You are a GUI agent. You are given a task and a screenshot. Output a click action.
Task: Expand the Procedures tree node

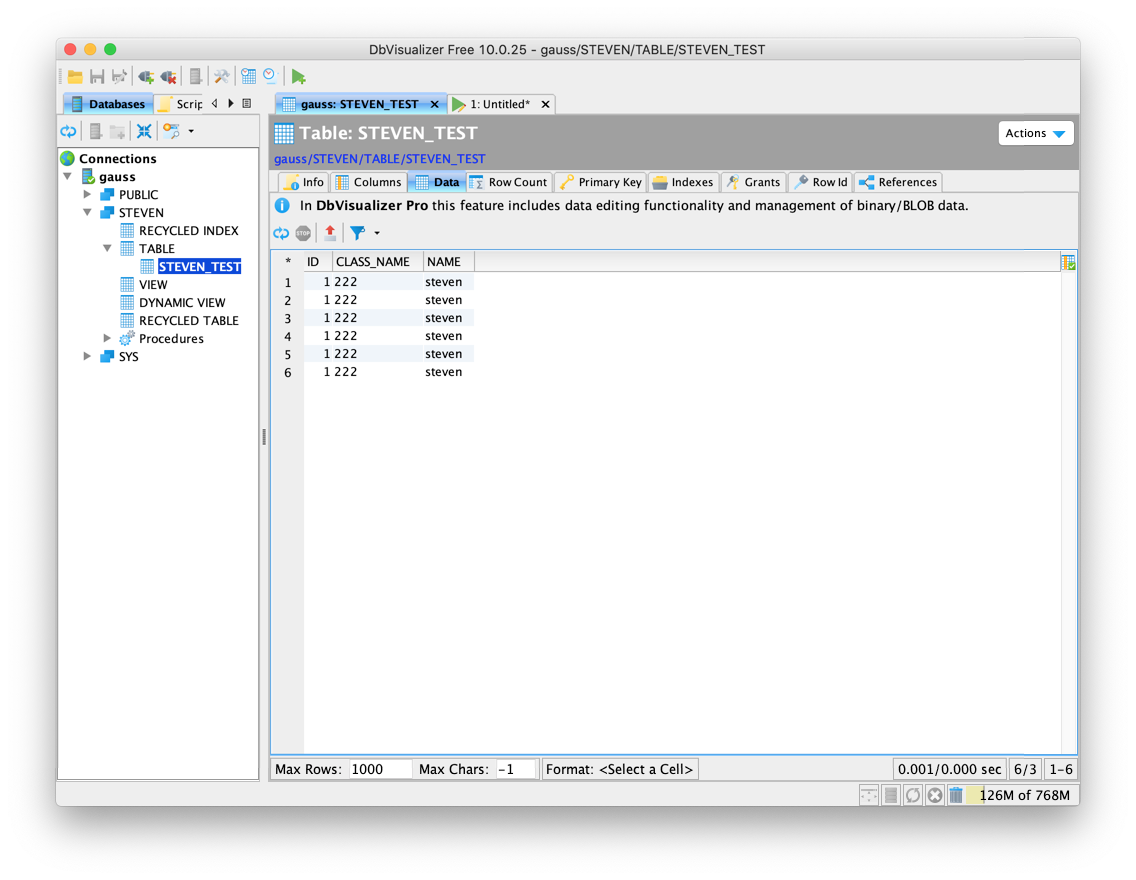(108, 339)
